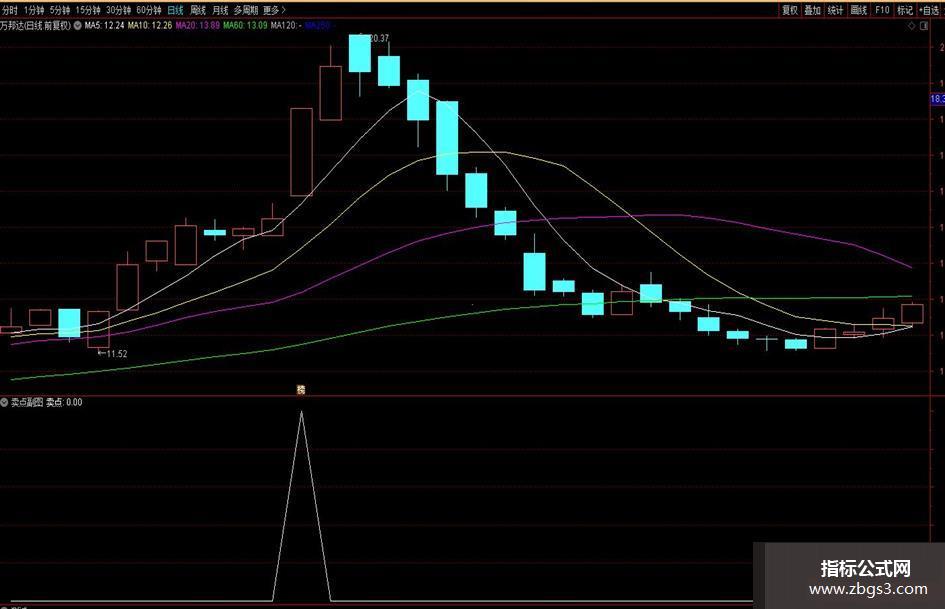Activate the 画线 drawing tool
945x609 pixels.
[858, 10]
